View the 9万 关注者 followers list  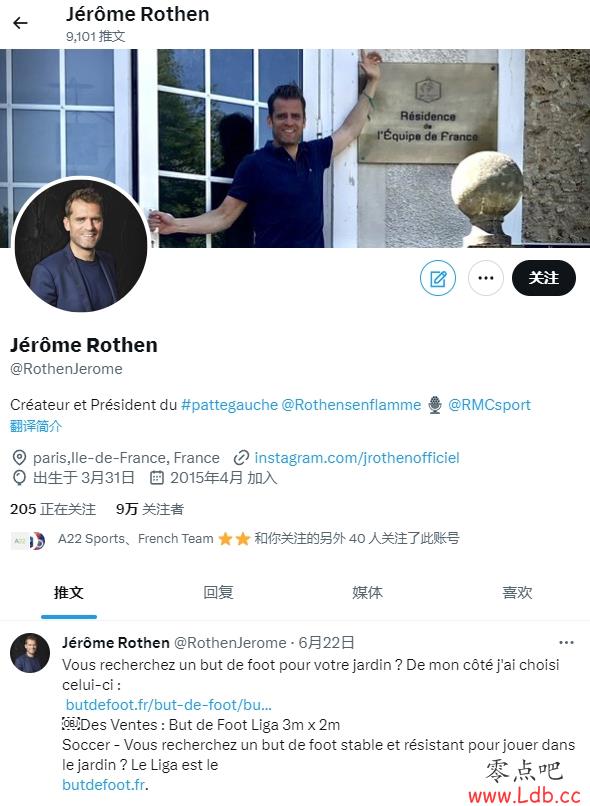[x=150, y=509]
